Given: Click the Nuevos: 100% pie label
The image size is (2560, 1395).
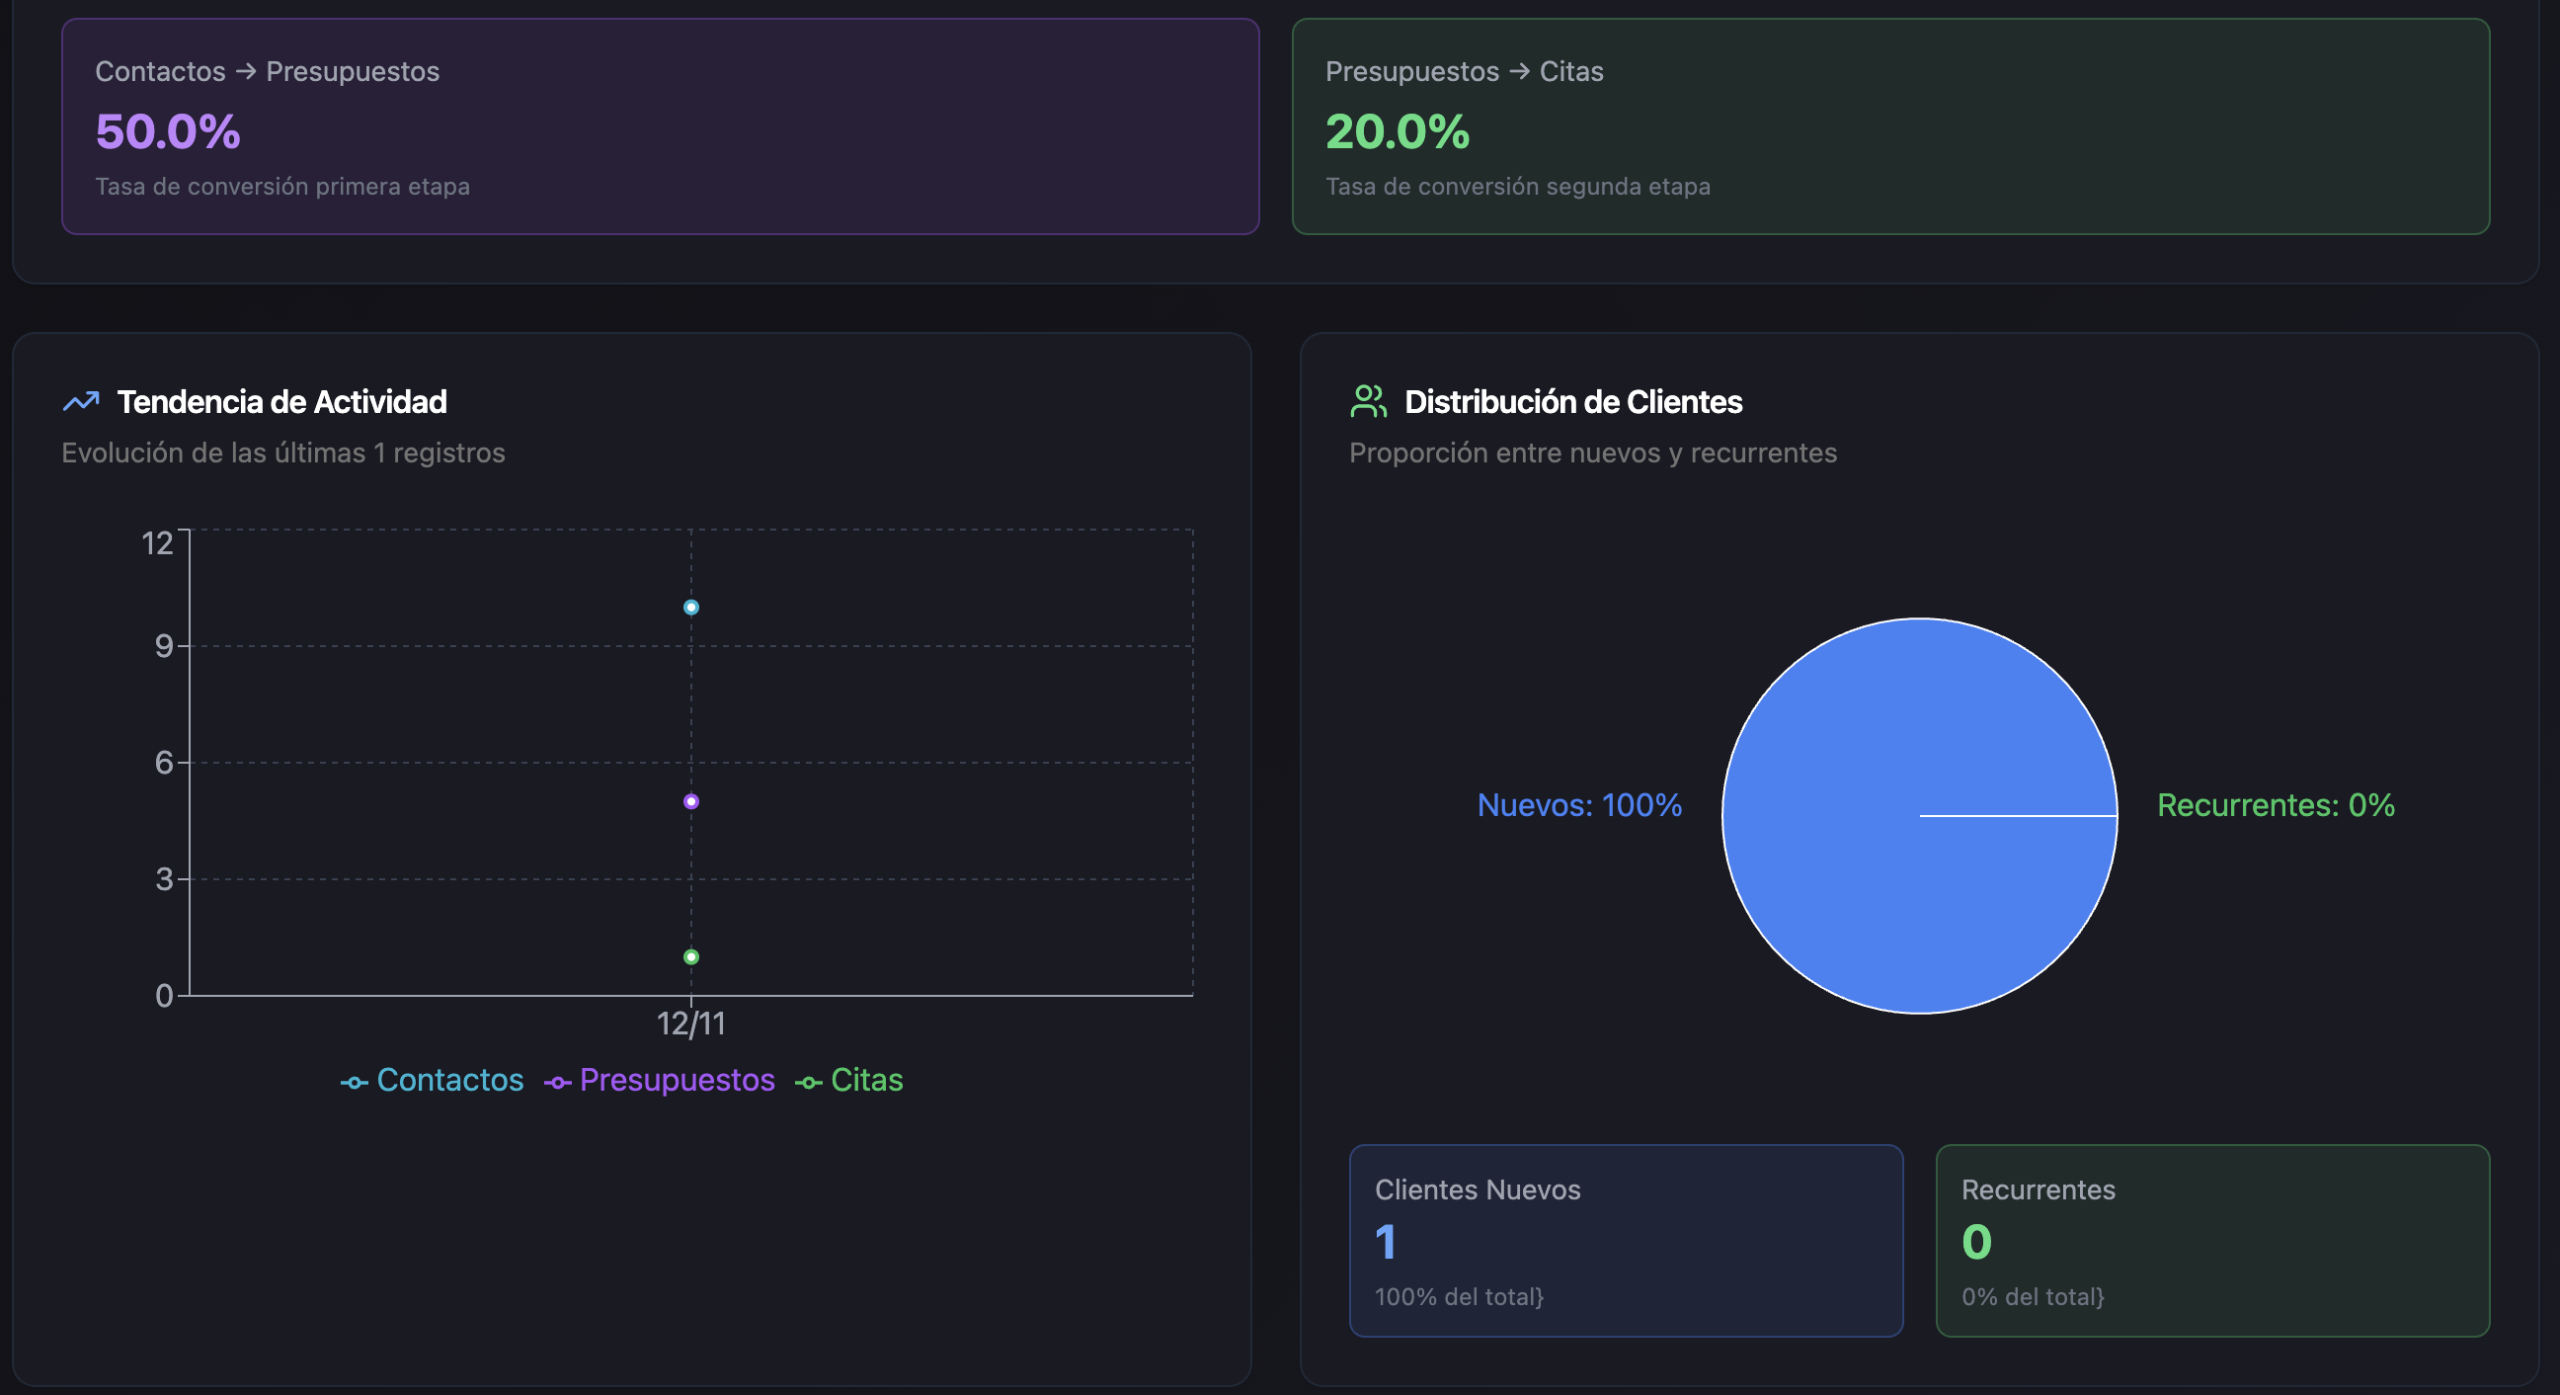Looking at the screenshot, I should (1579, 805).
